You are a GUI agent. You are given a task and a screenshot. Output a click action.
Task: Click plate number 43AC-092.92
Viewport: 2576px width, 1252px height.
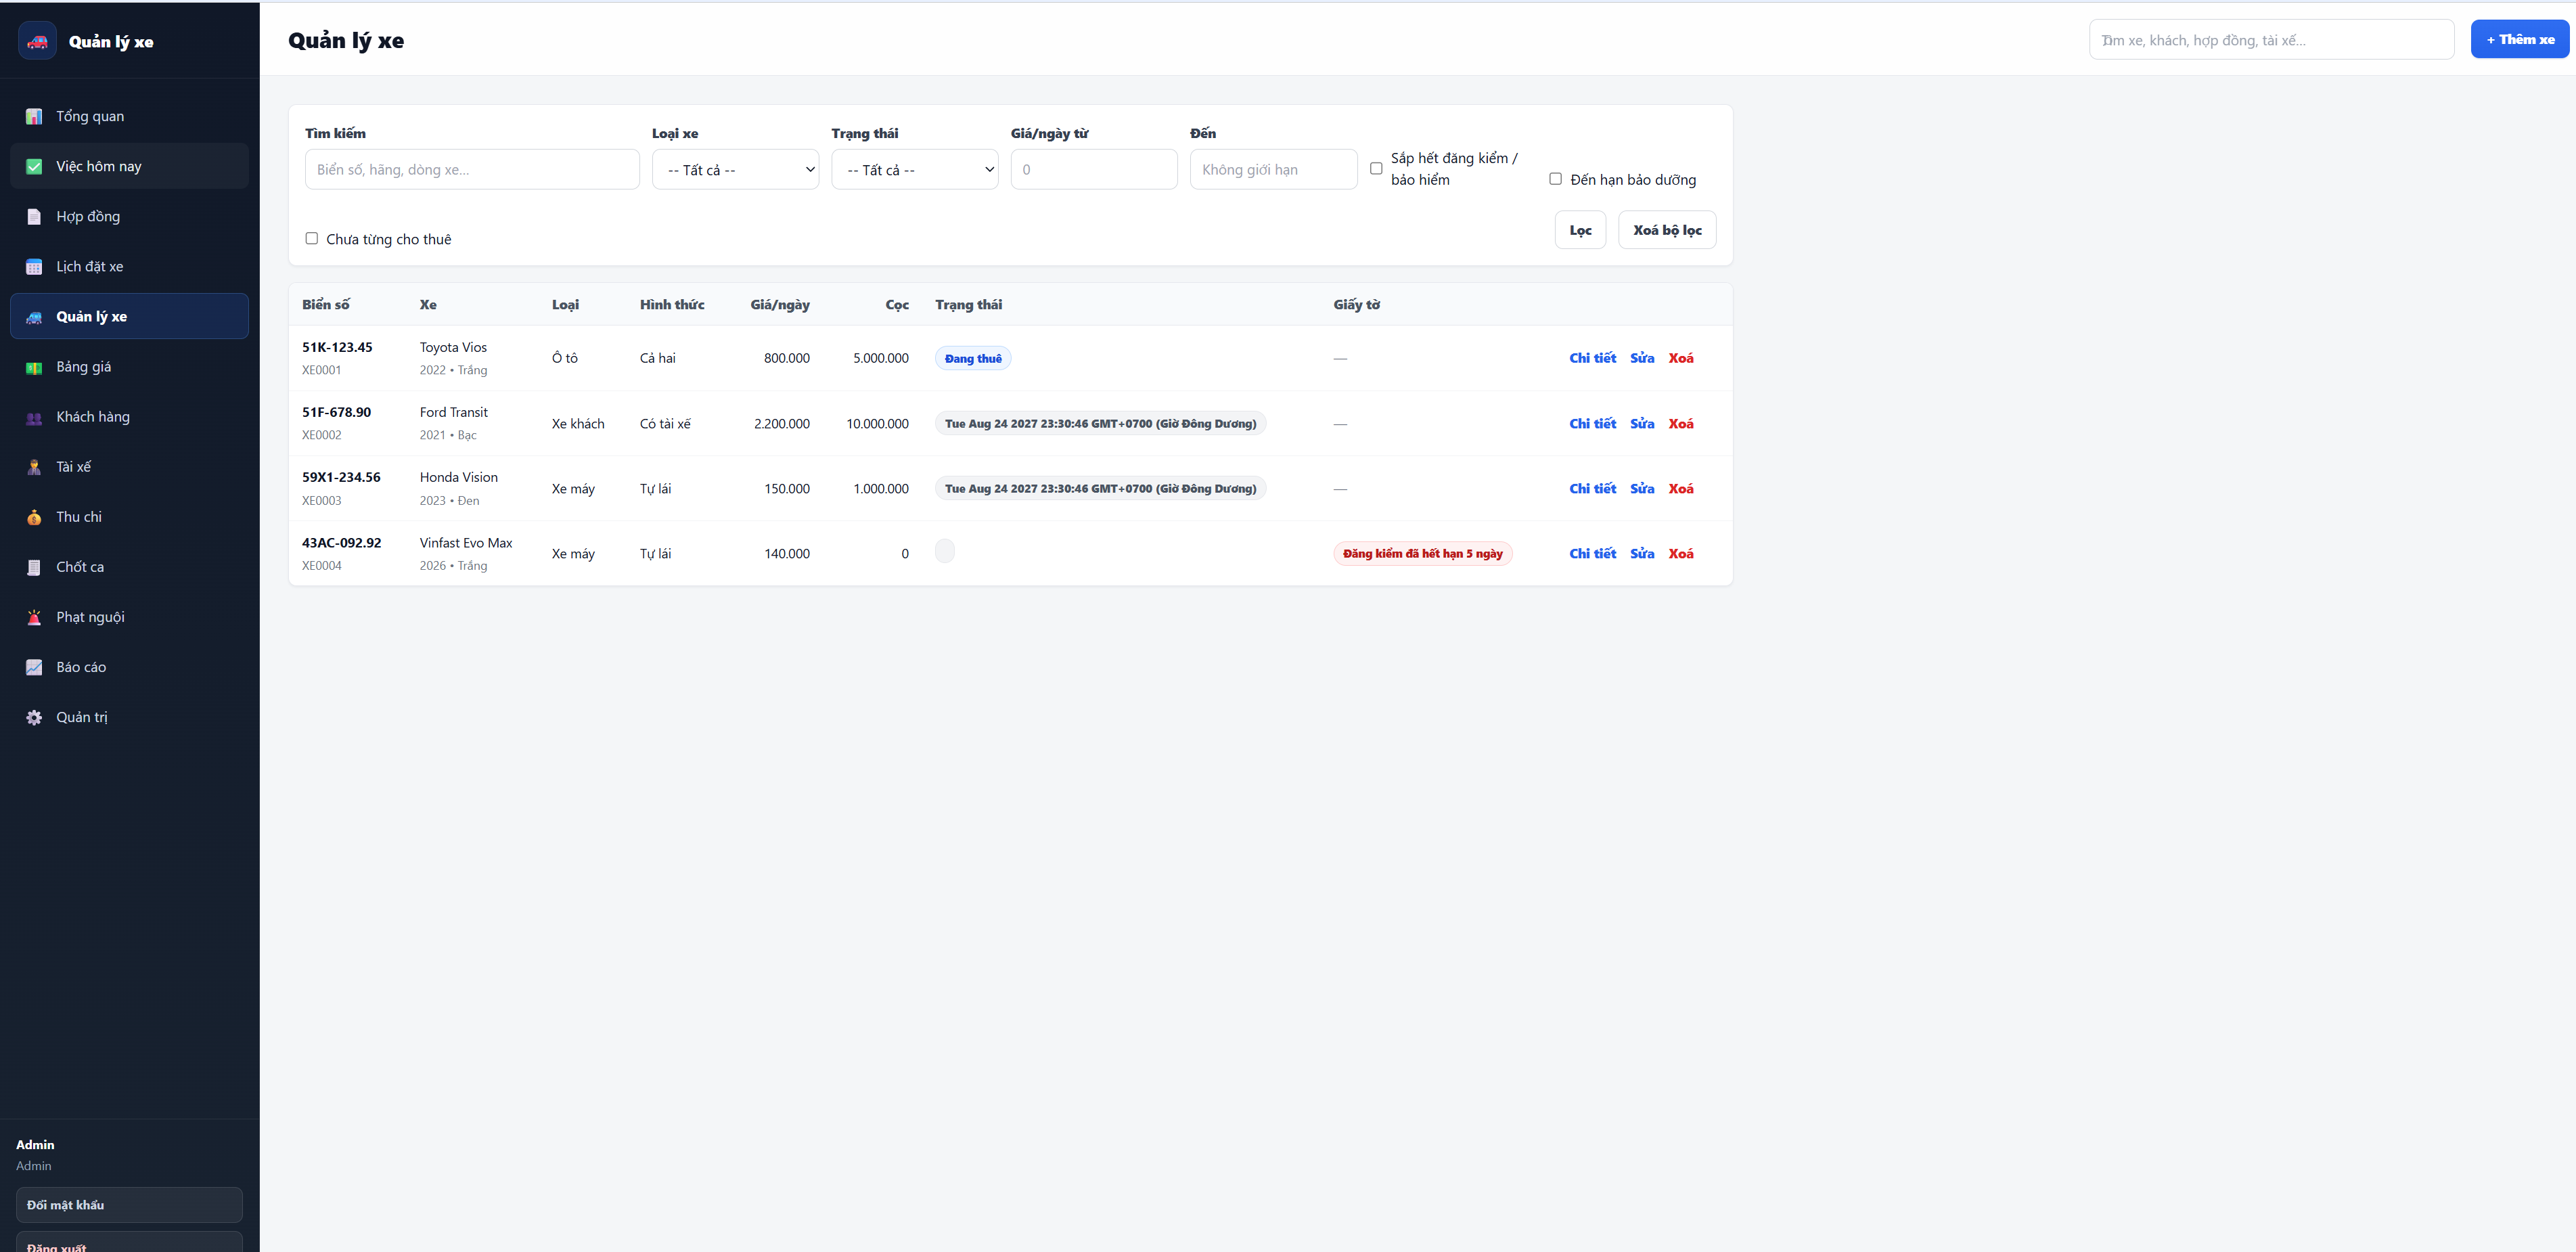341,543
